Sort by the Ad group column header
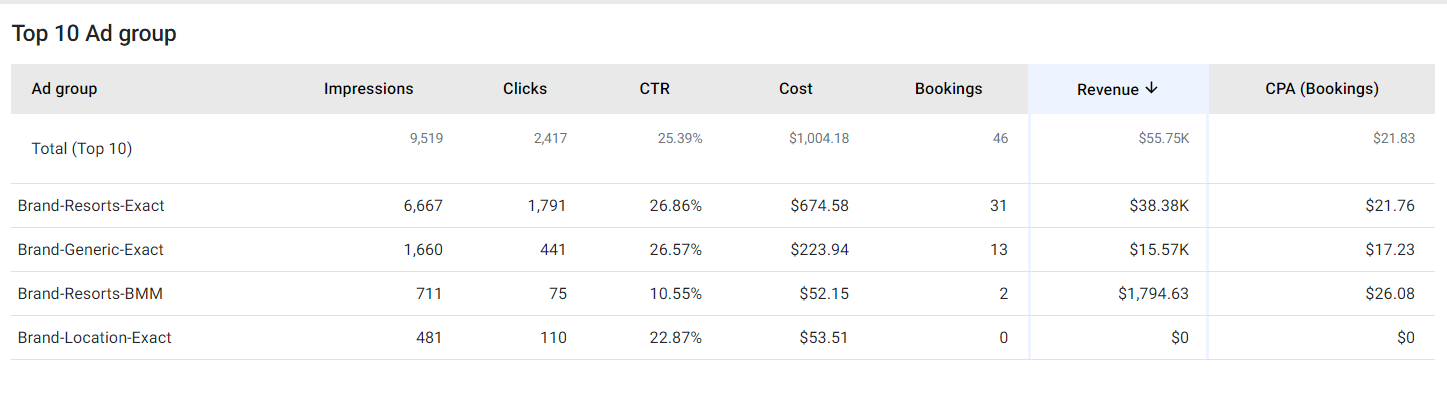The height and width of the screenshot is (399, 1447). tap(64, 89)
